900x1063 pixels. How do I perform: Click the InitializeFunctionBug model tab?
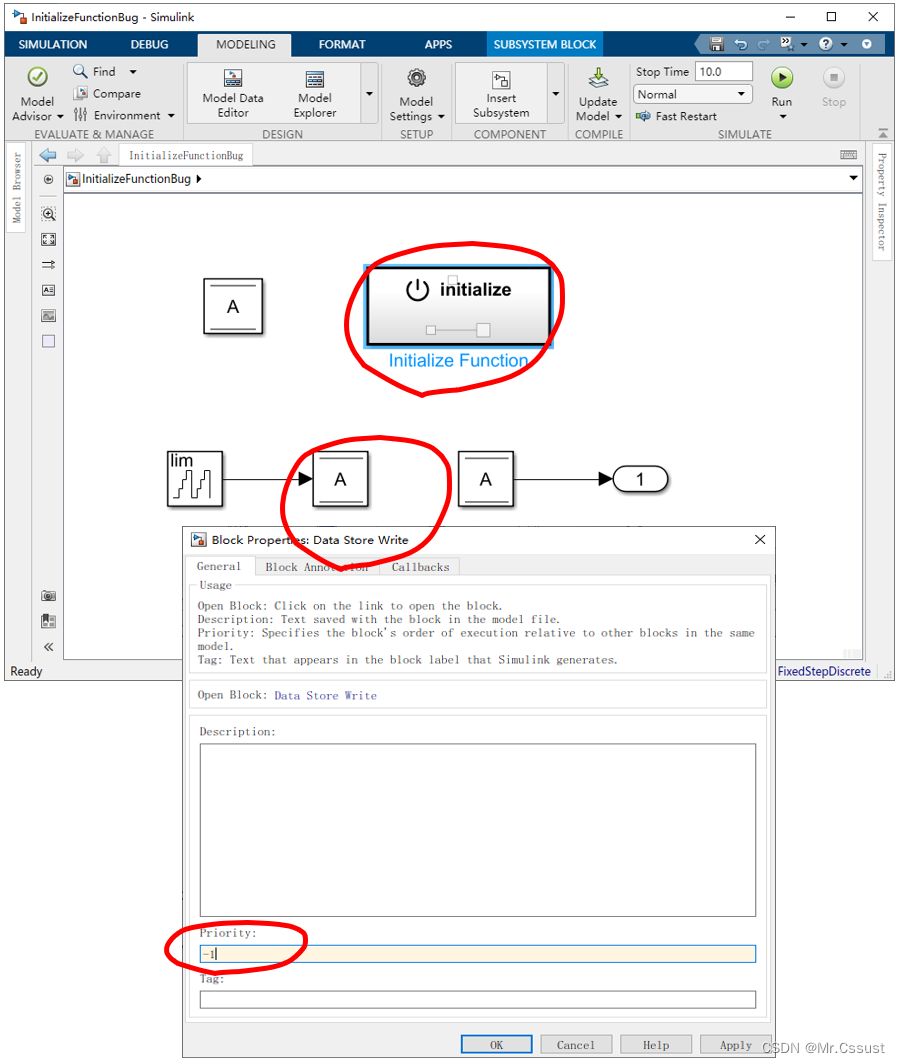pos(186,155)
